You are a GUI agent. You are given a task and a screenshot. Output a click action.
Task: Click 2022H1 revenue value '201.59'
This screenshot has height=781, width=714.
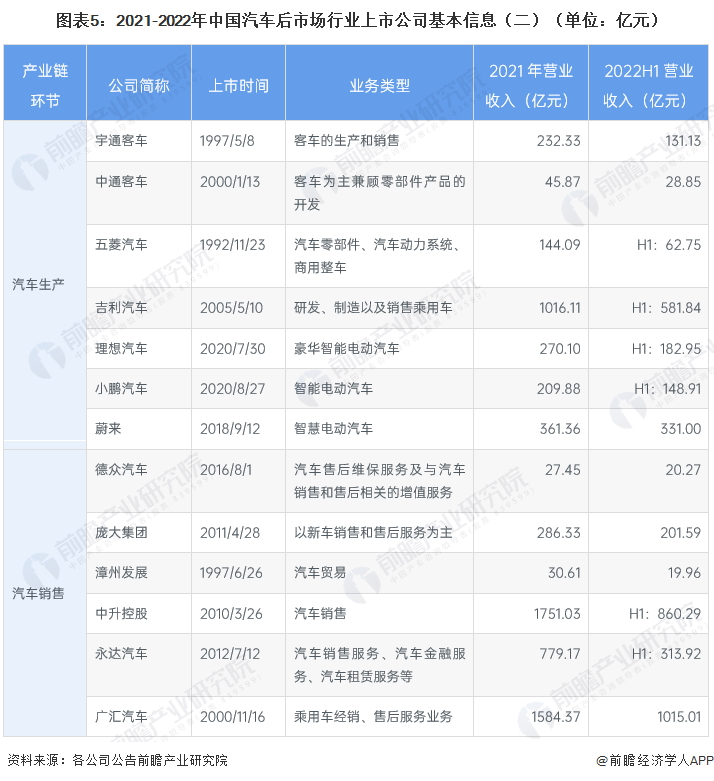(681, 532)
